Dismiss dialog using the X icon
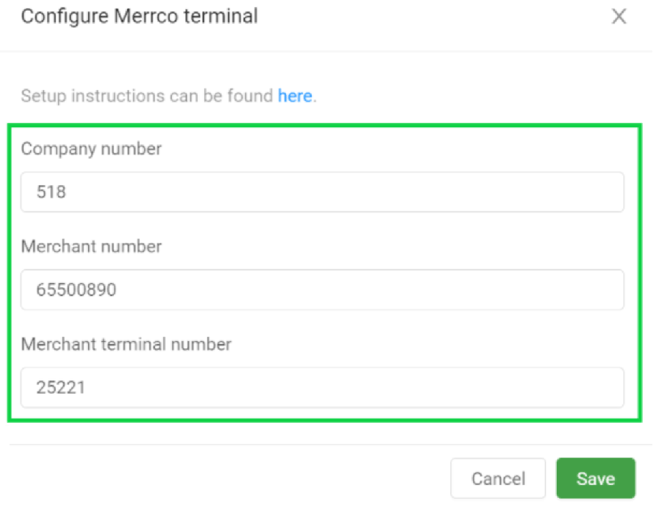655x510 pixels. (619, 17)
